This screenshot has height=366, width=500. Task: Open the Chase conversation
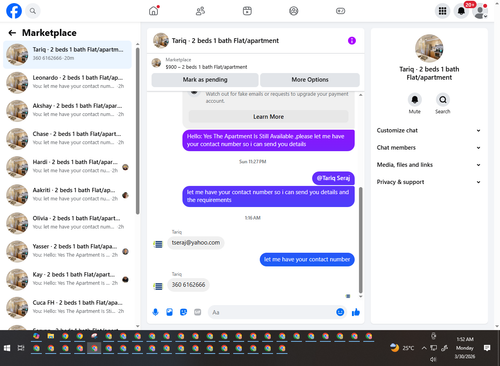pyautogui.click(x=68, y=139)
